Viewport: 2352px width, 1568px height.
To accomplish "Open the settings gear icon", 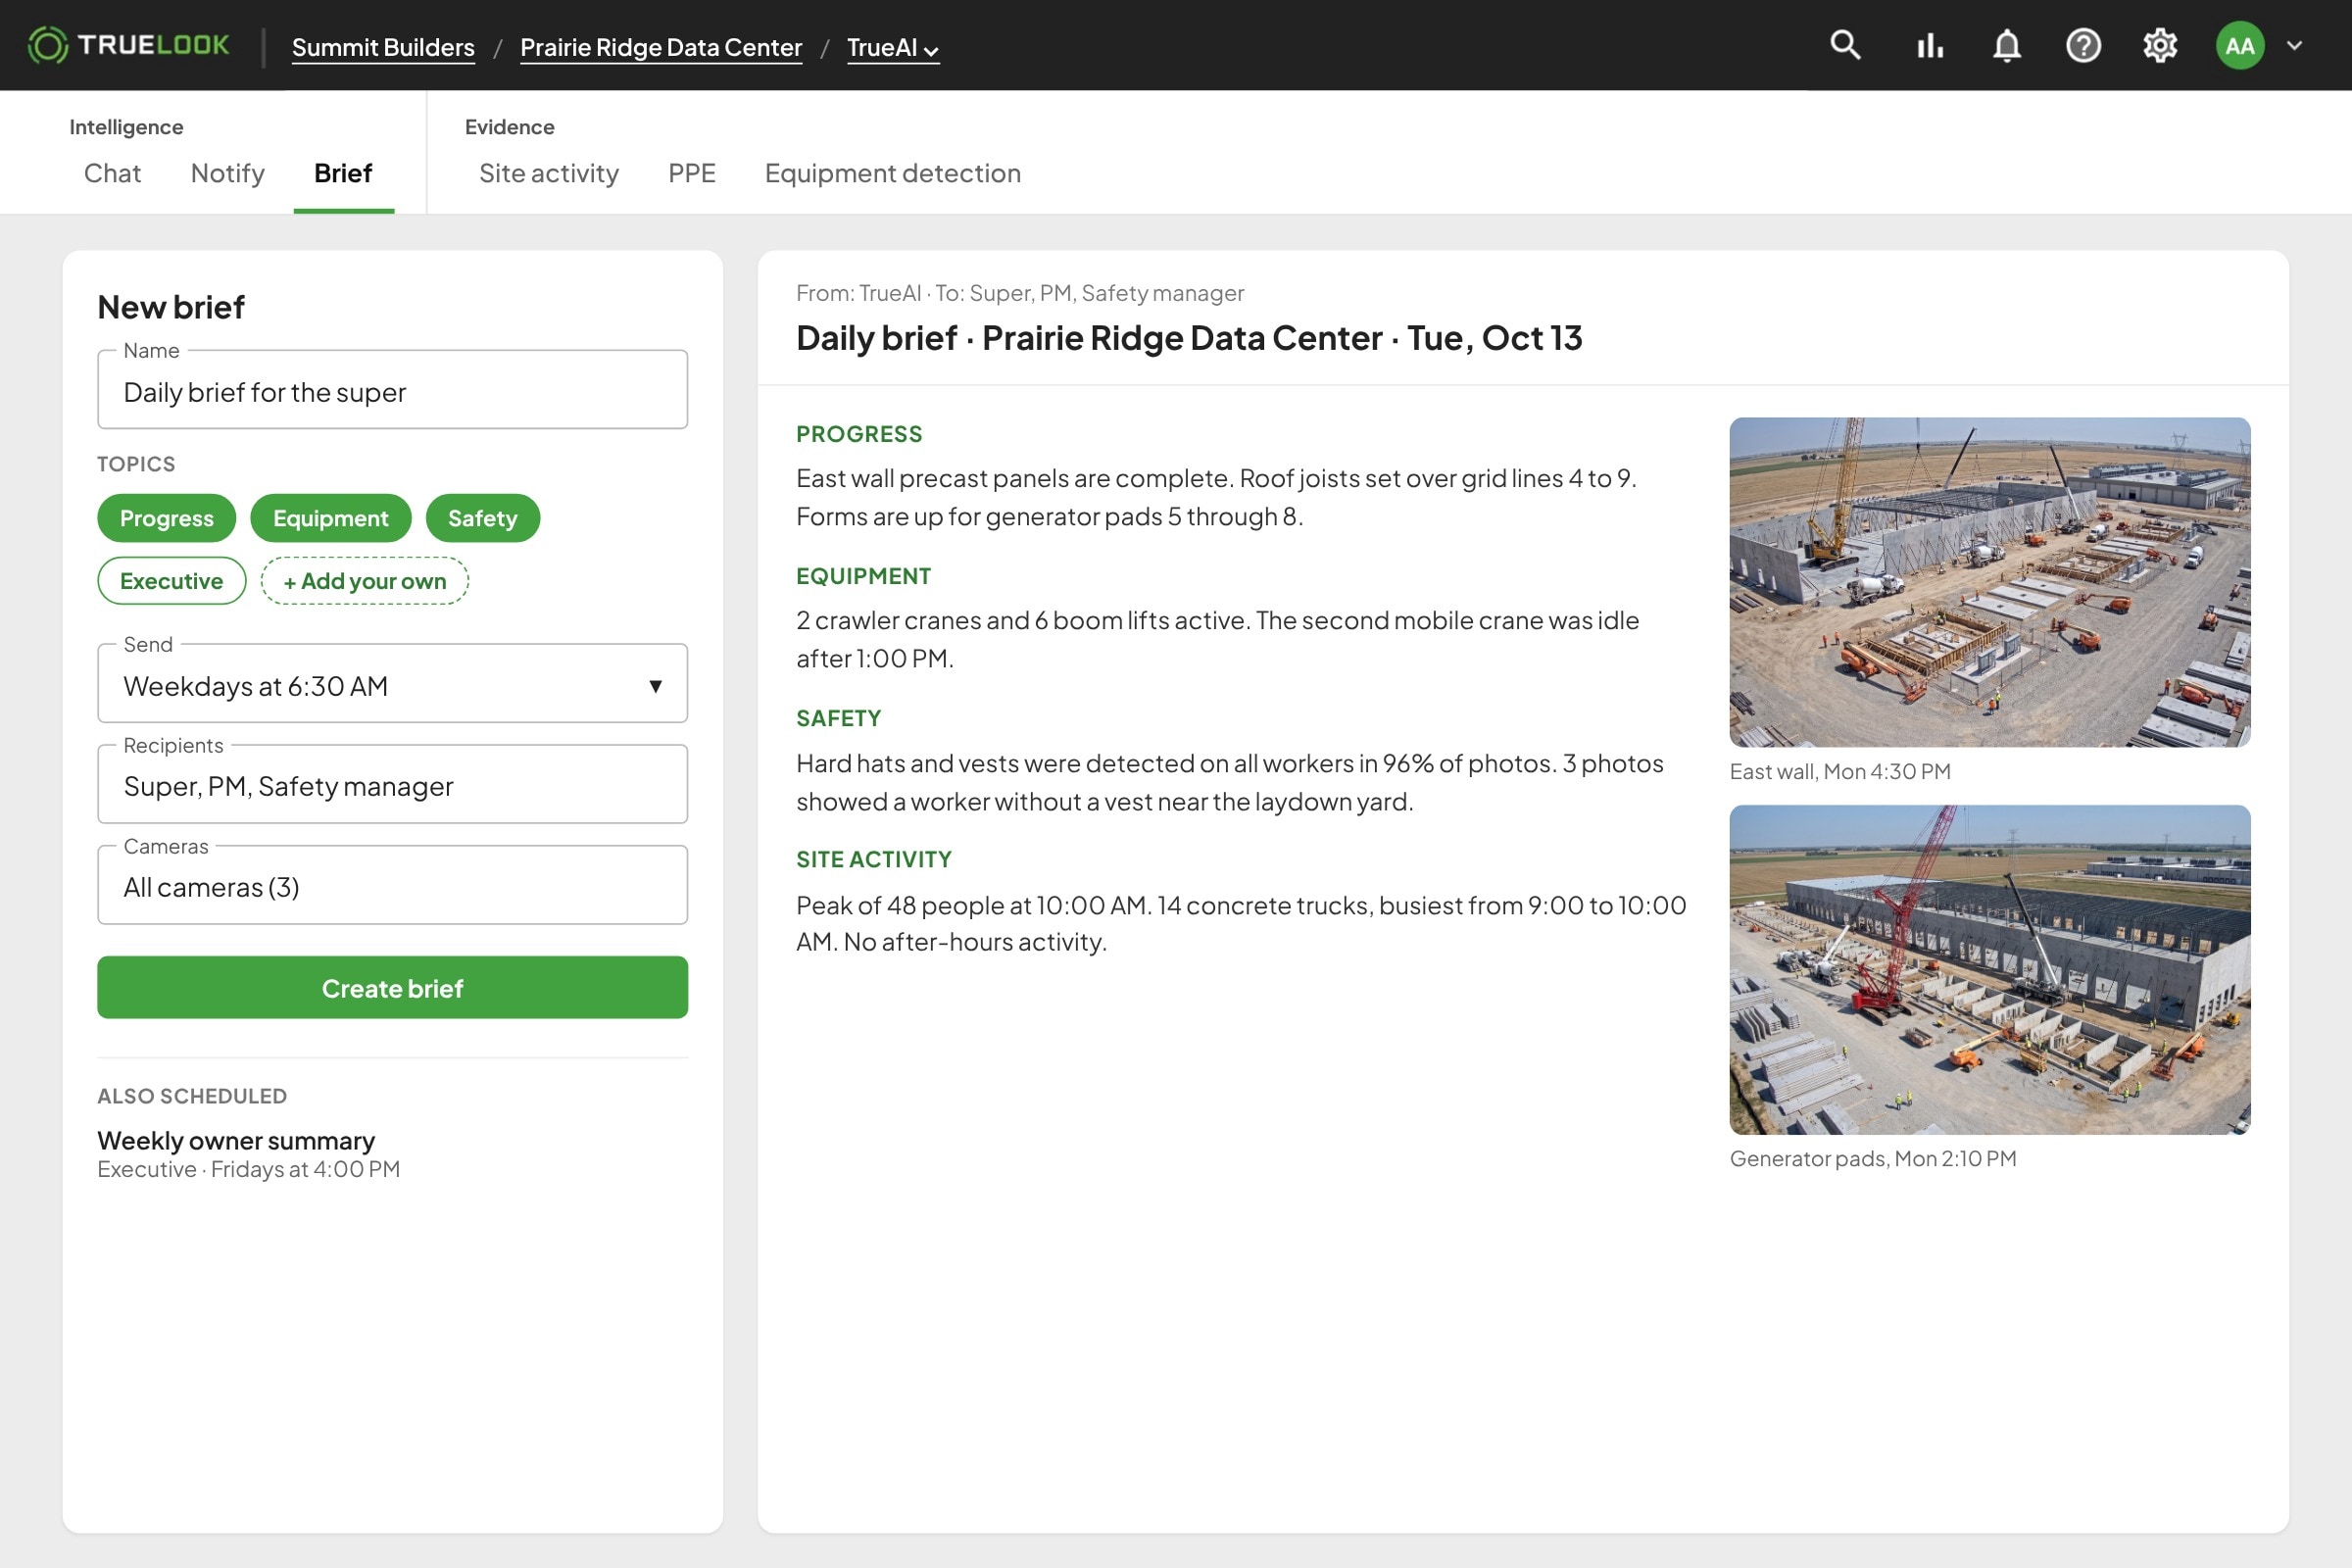I will tap(2160, 45).
